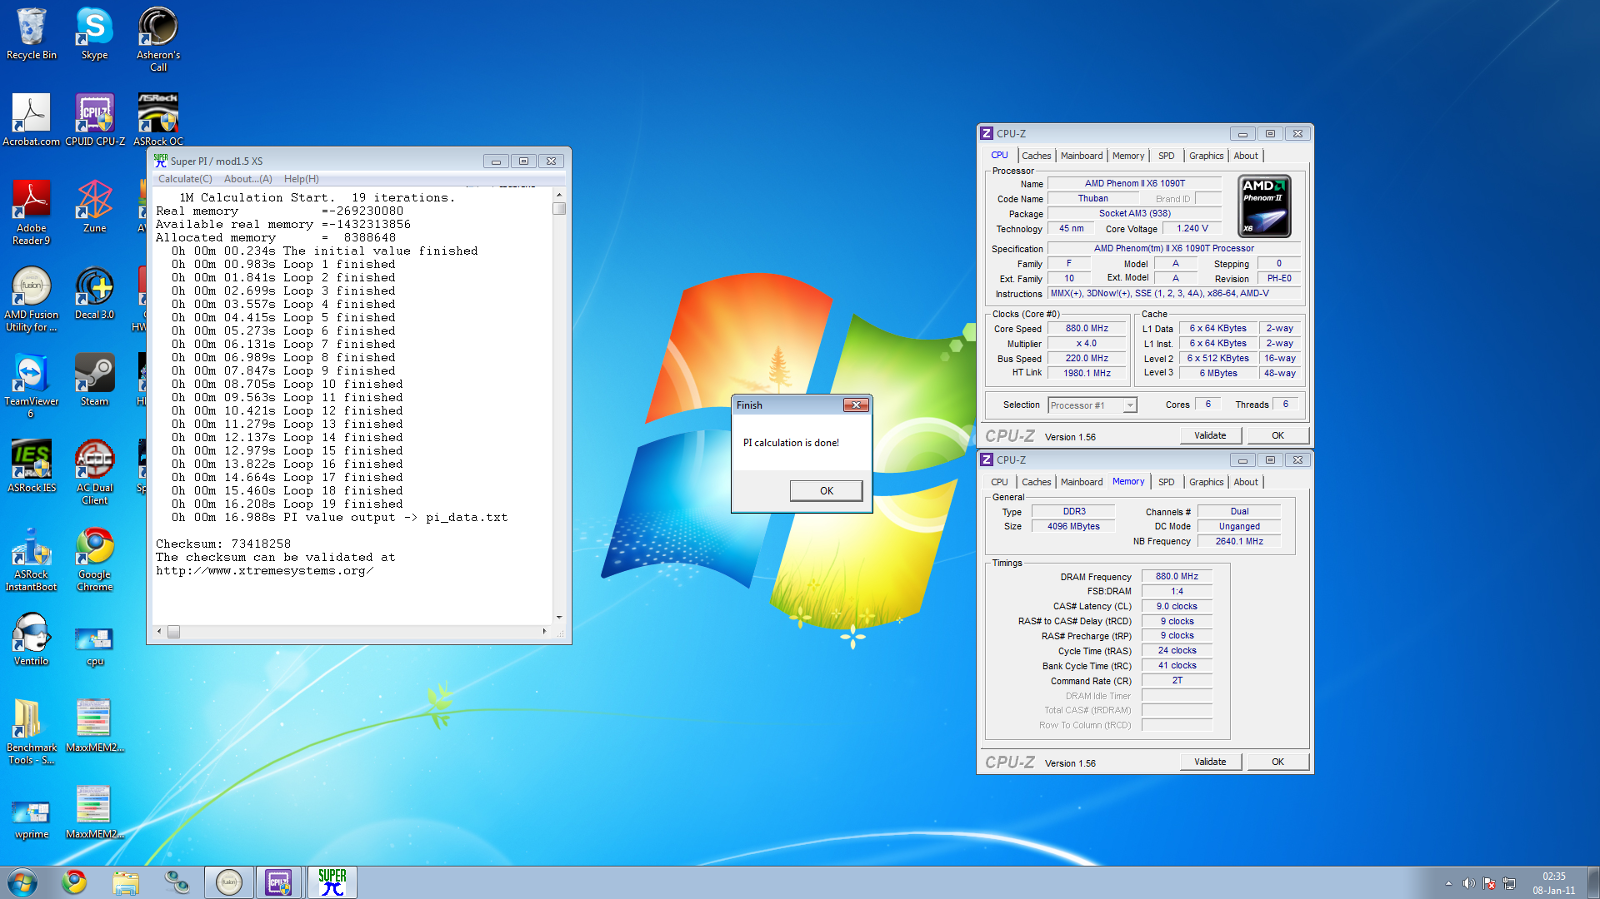The image size is (1600, 899).
Task: Open the Adobe Reader 9 desktop icon
Action: coord(31,213)
